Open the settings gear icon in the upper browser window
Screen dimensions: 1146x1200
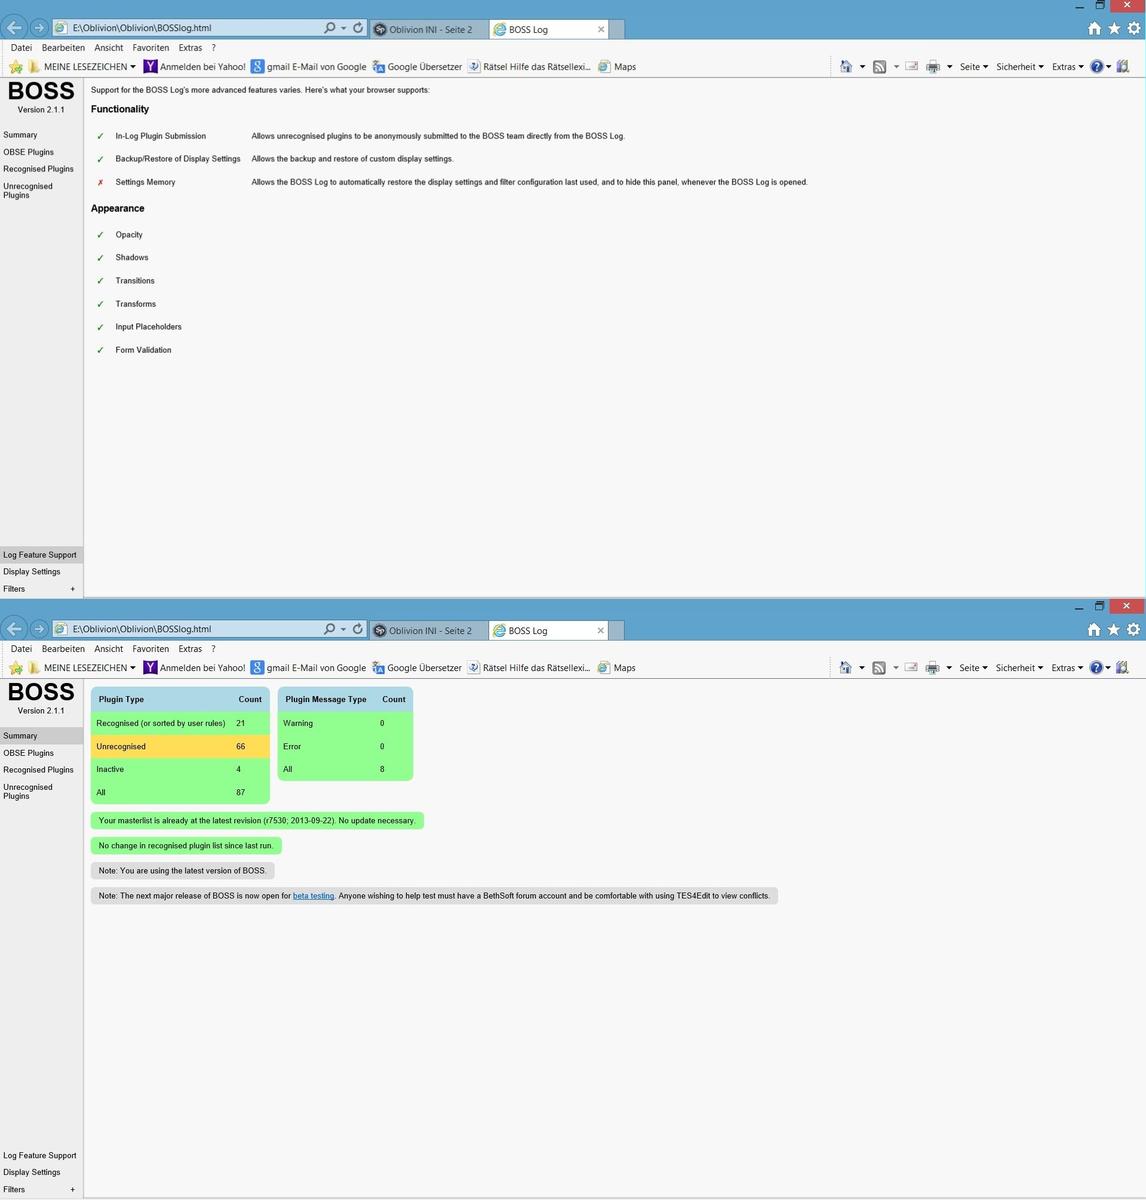[x=1133, y=28]
